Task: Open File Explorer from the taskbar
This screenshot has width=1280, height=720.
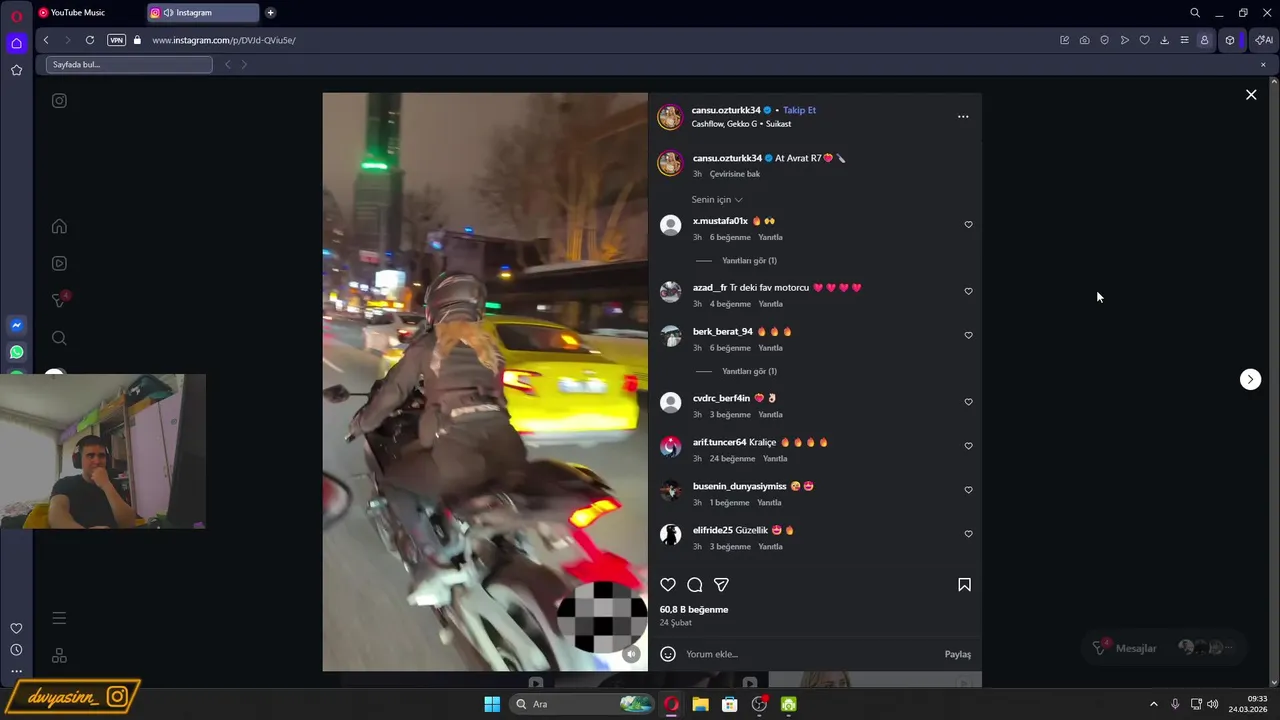Action: pos(700,704)
